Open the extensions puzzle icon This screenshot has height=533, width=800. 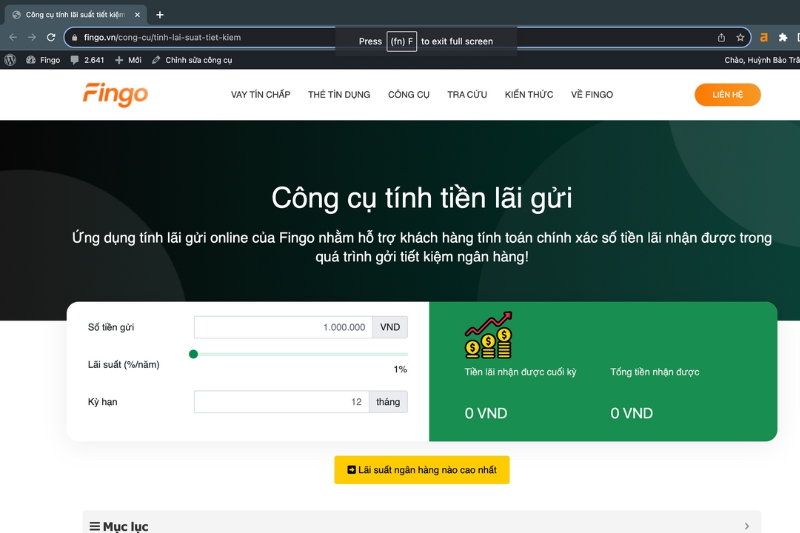click(x=783, y=37)
